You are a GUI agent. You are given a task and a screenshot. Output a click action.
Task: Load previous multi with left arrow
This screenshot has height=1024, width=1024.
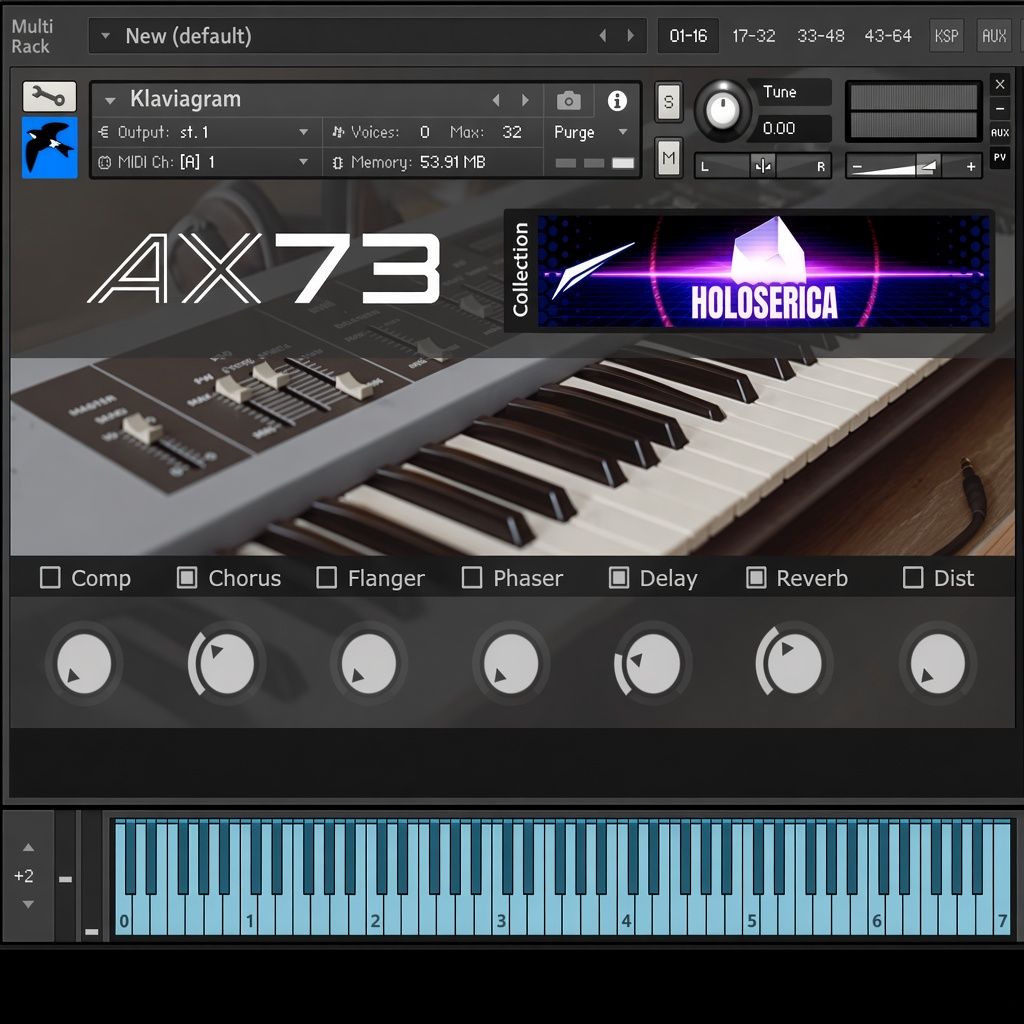point(603,35)
